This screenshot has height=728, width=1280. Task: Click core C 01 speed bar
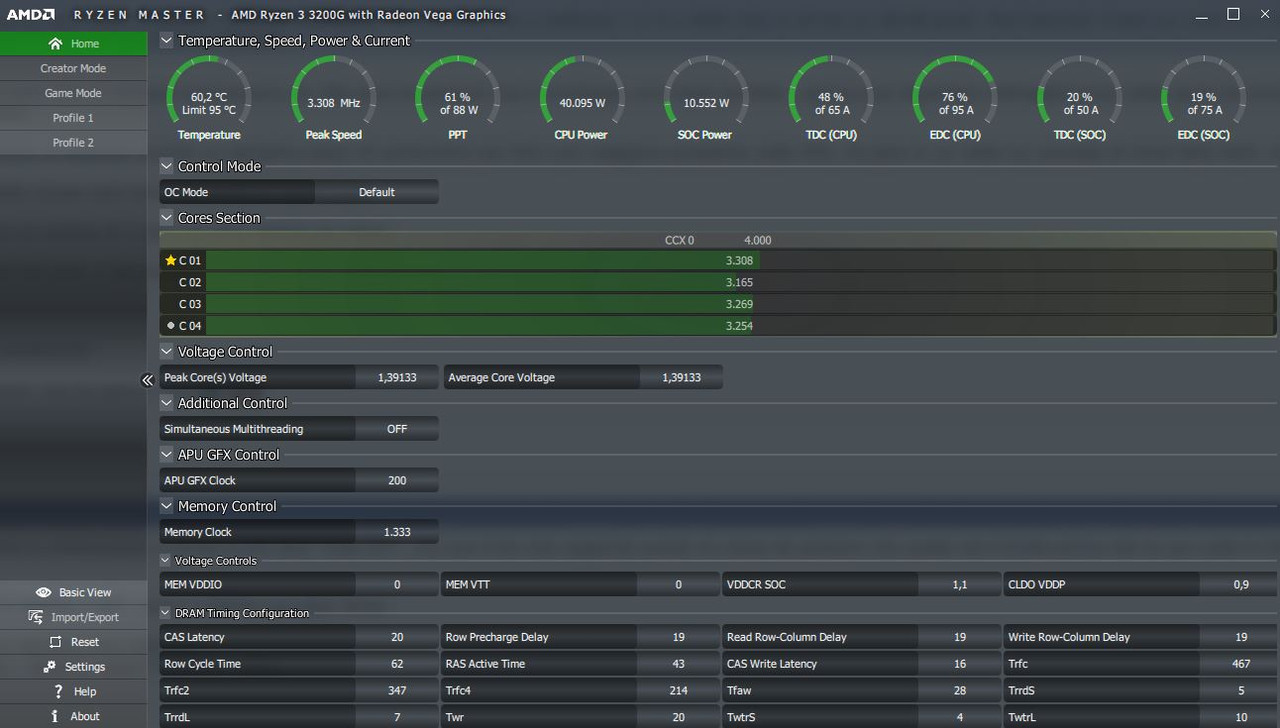coord(740,260)
